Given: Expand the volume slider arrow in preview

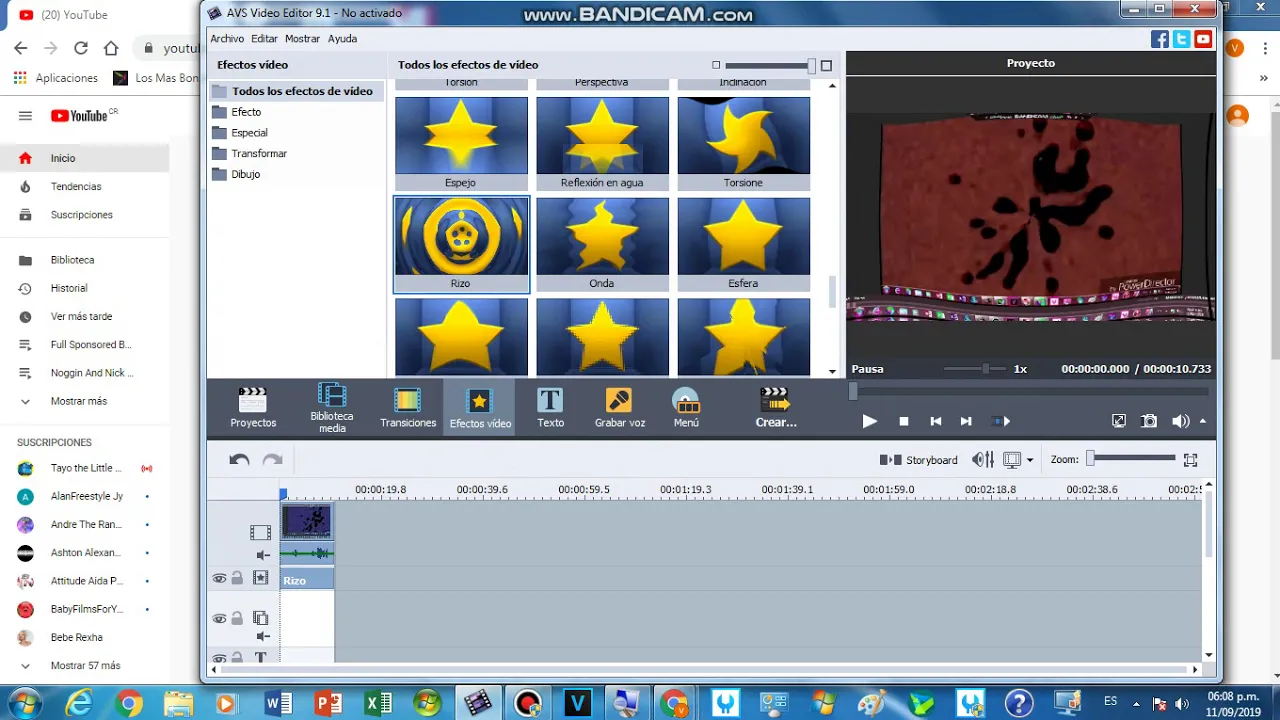Looking at the screenshot, I should [x=1203, y=421].
